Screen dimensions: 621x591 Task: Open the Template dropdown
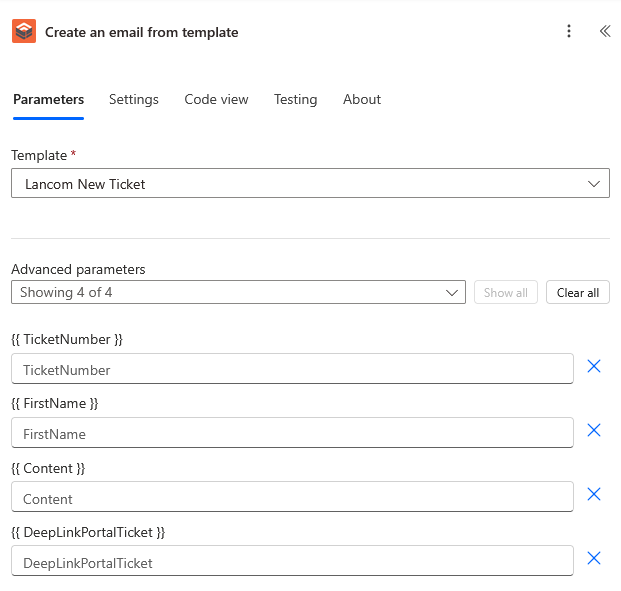310,184
